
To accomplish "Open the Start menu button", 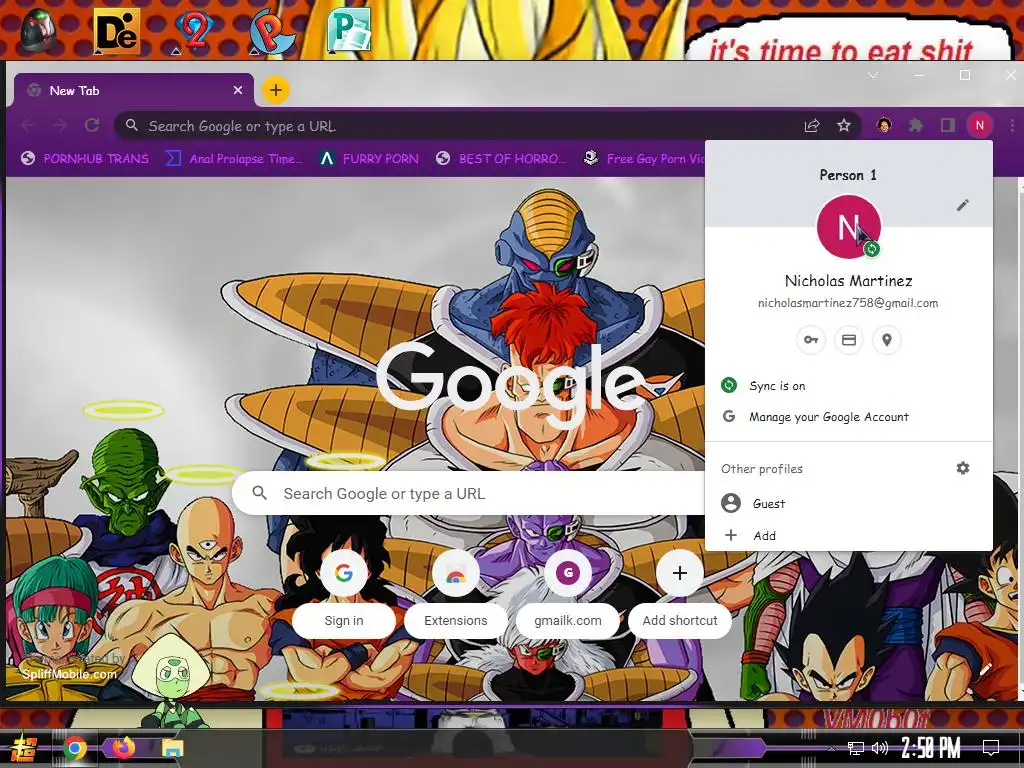I will 24,748.
